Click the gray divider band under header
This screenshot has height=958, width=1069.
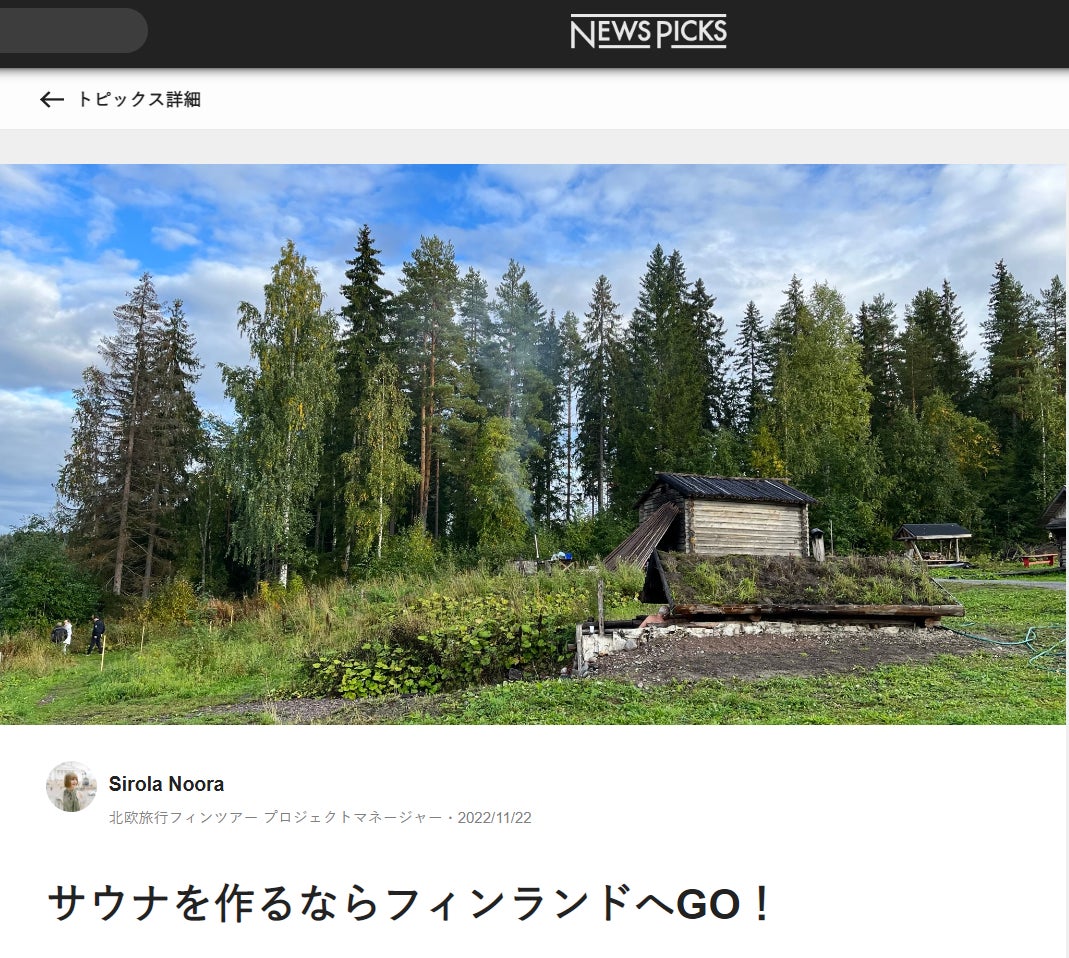click(x=534, y=146)
